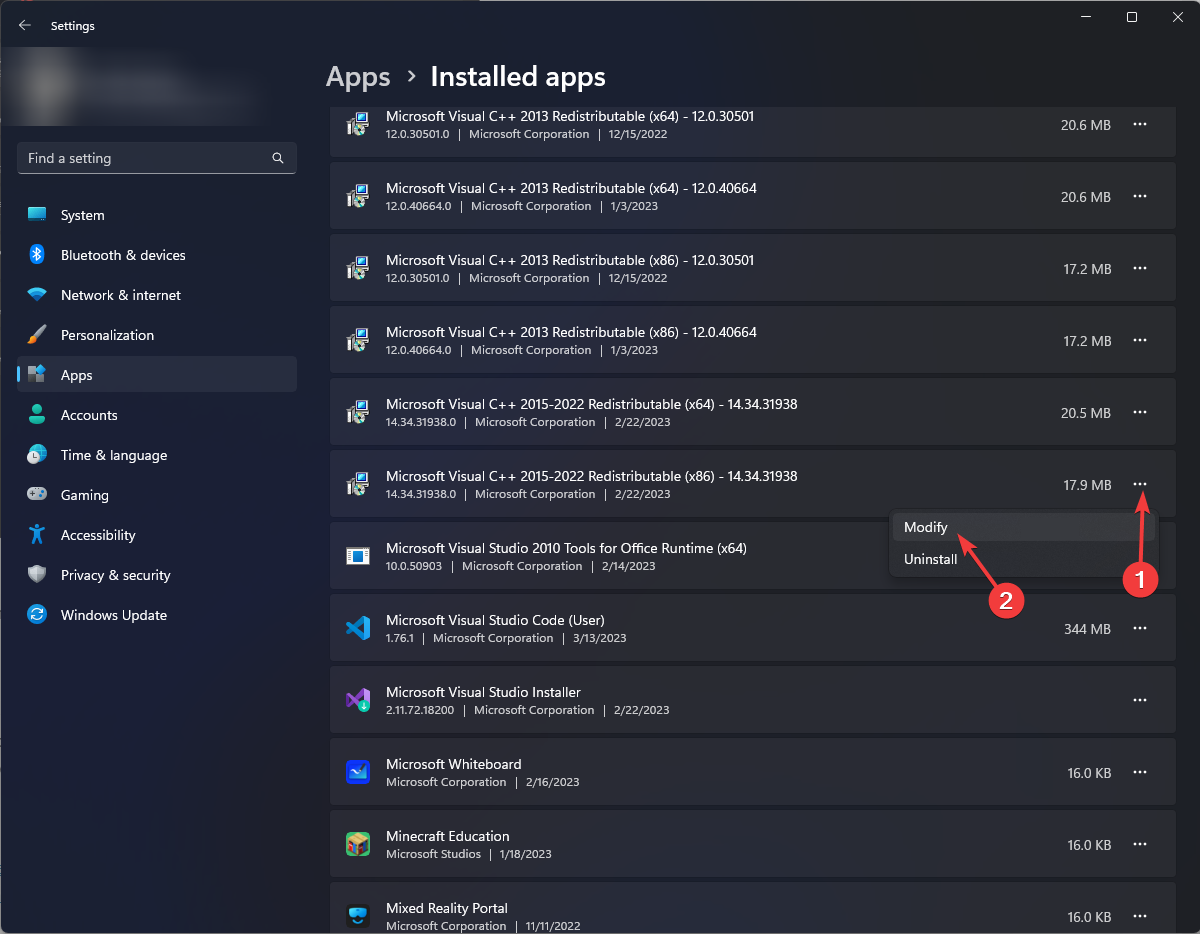Open Bluetooth & devices settings
Image resolution: width=1200 pixels, height=934 pixels.
pos(157,255)
